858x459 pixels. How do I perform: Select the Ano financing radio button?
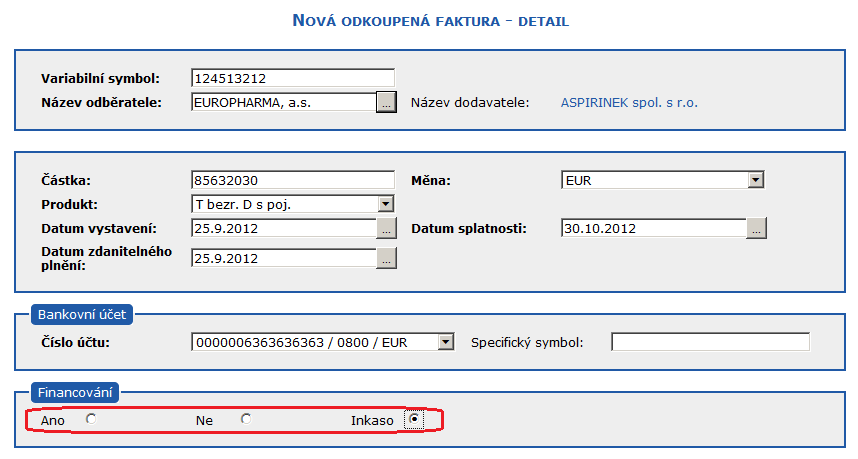click(91, 419)
